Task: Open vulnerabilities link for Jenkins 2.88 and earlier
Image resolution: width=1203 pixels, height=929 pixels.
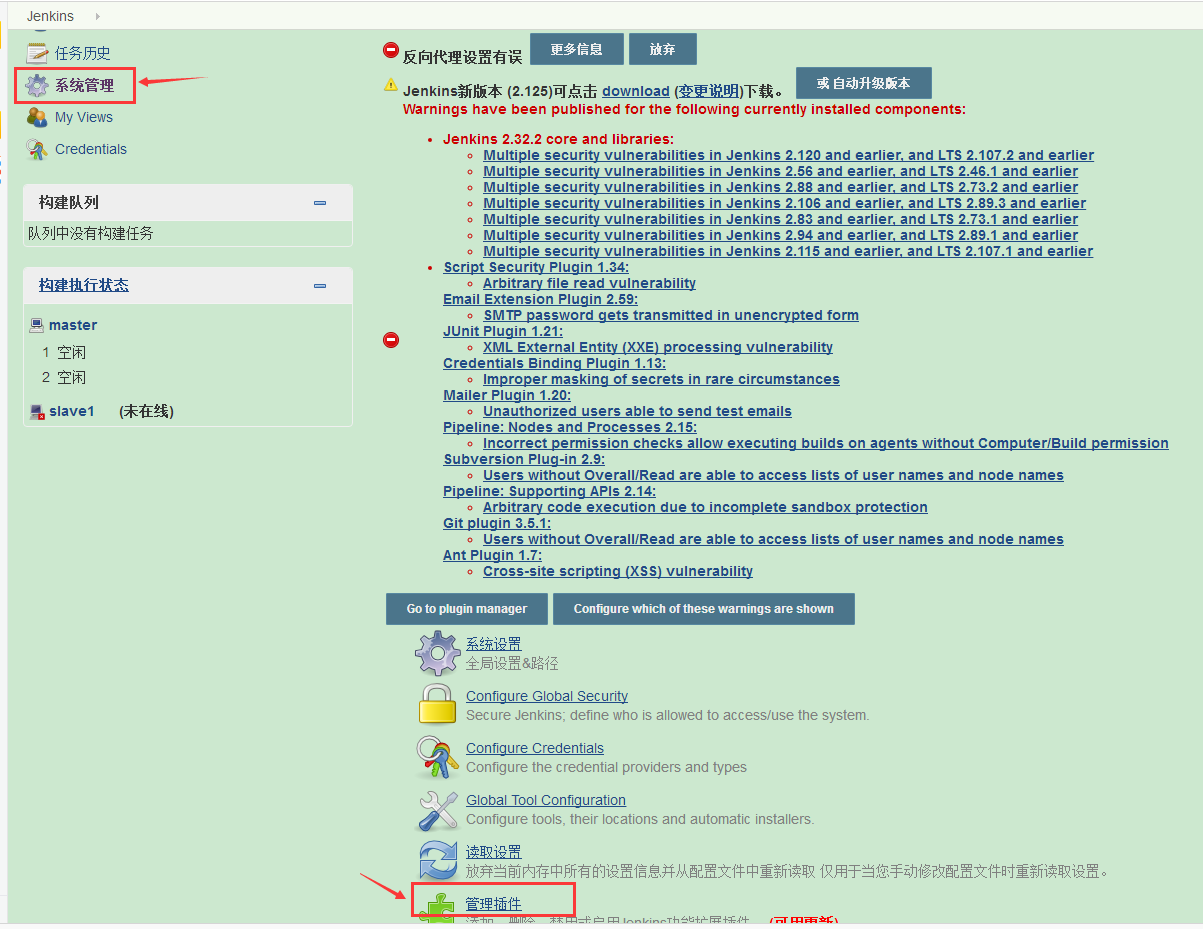Action: coord(780,187)
